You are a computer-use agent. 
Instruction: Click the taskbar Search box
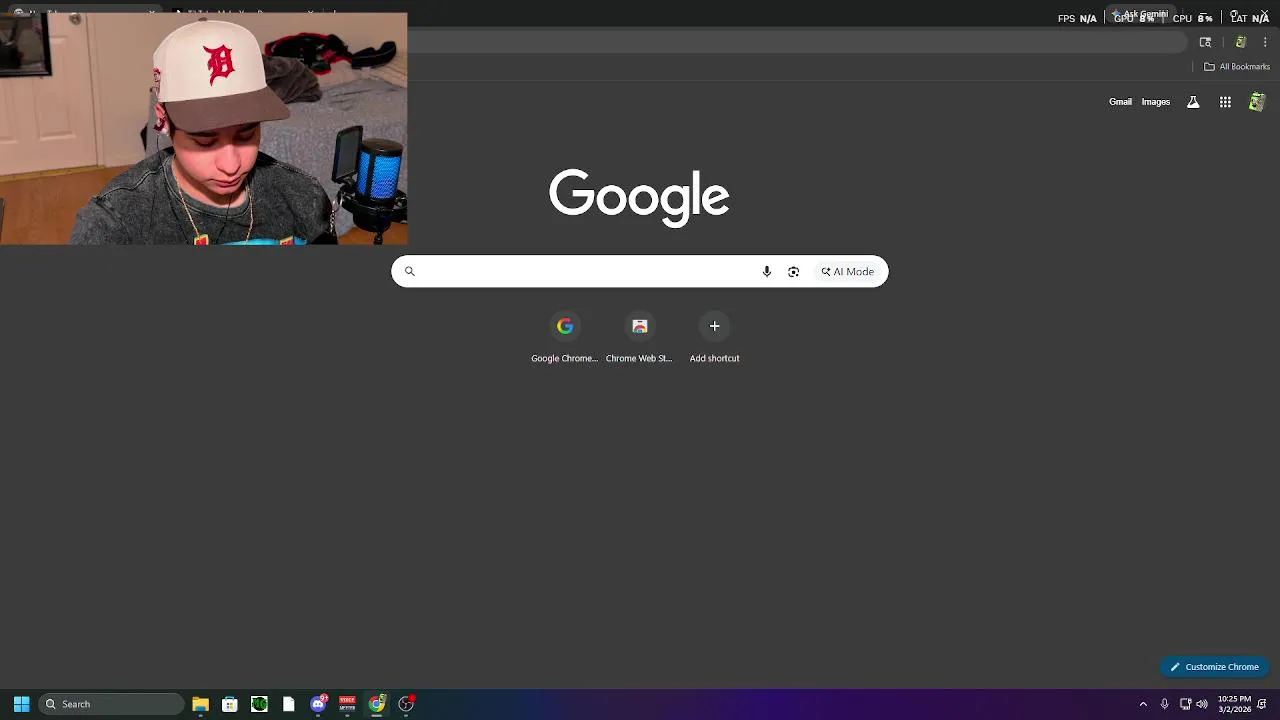coord(111,704)
